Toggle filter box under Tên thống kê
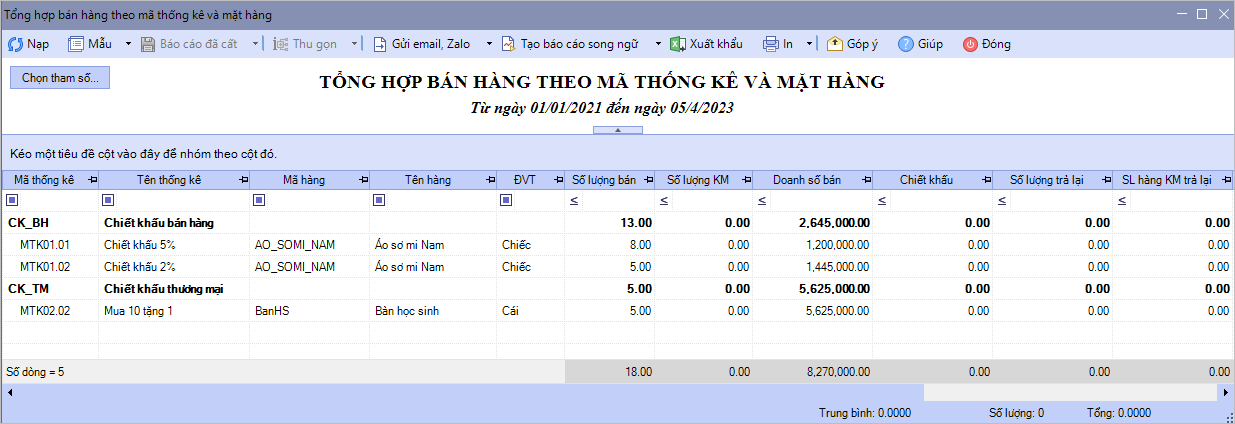The width and height of the screenshot is (1235, 424). click(107, 201)
